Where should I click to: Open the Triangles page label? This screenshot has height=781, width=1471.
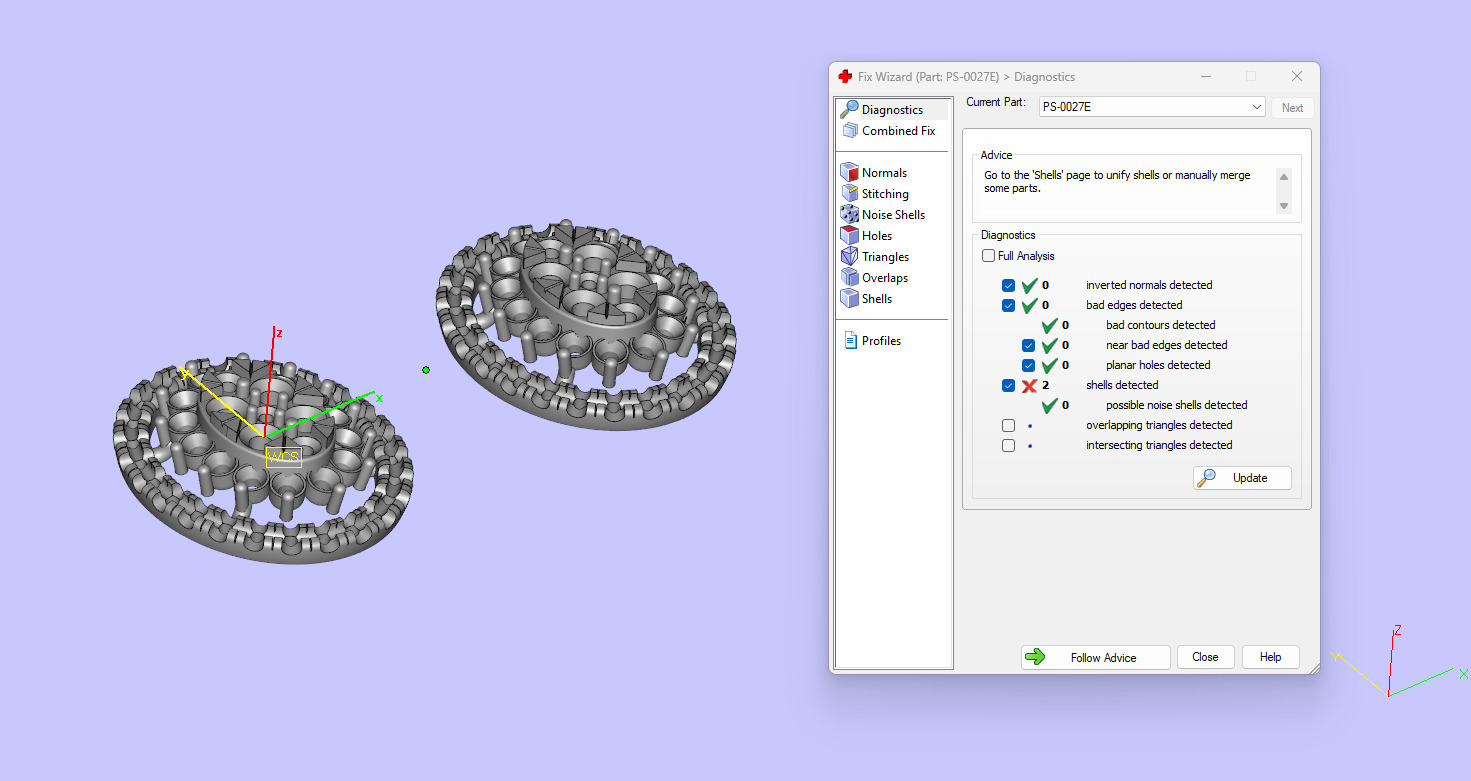[885, 256]
